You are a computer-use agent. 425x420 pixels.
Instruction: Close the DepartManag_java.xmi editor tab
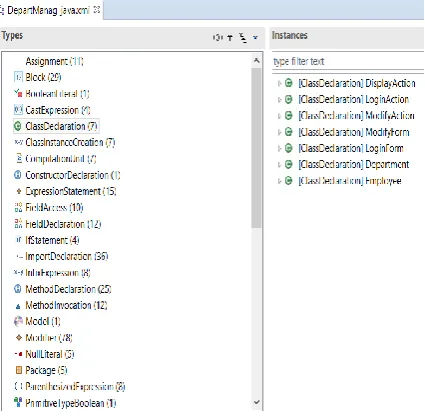pos(97,10)
